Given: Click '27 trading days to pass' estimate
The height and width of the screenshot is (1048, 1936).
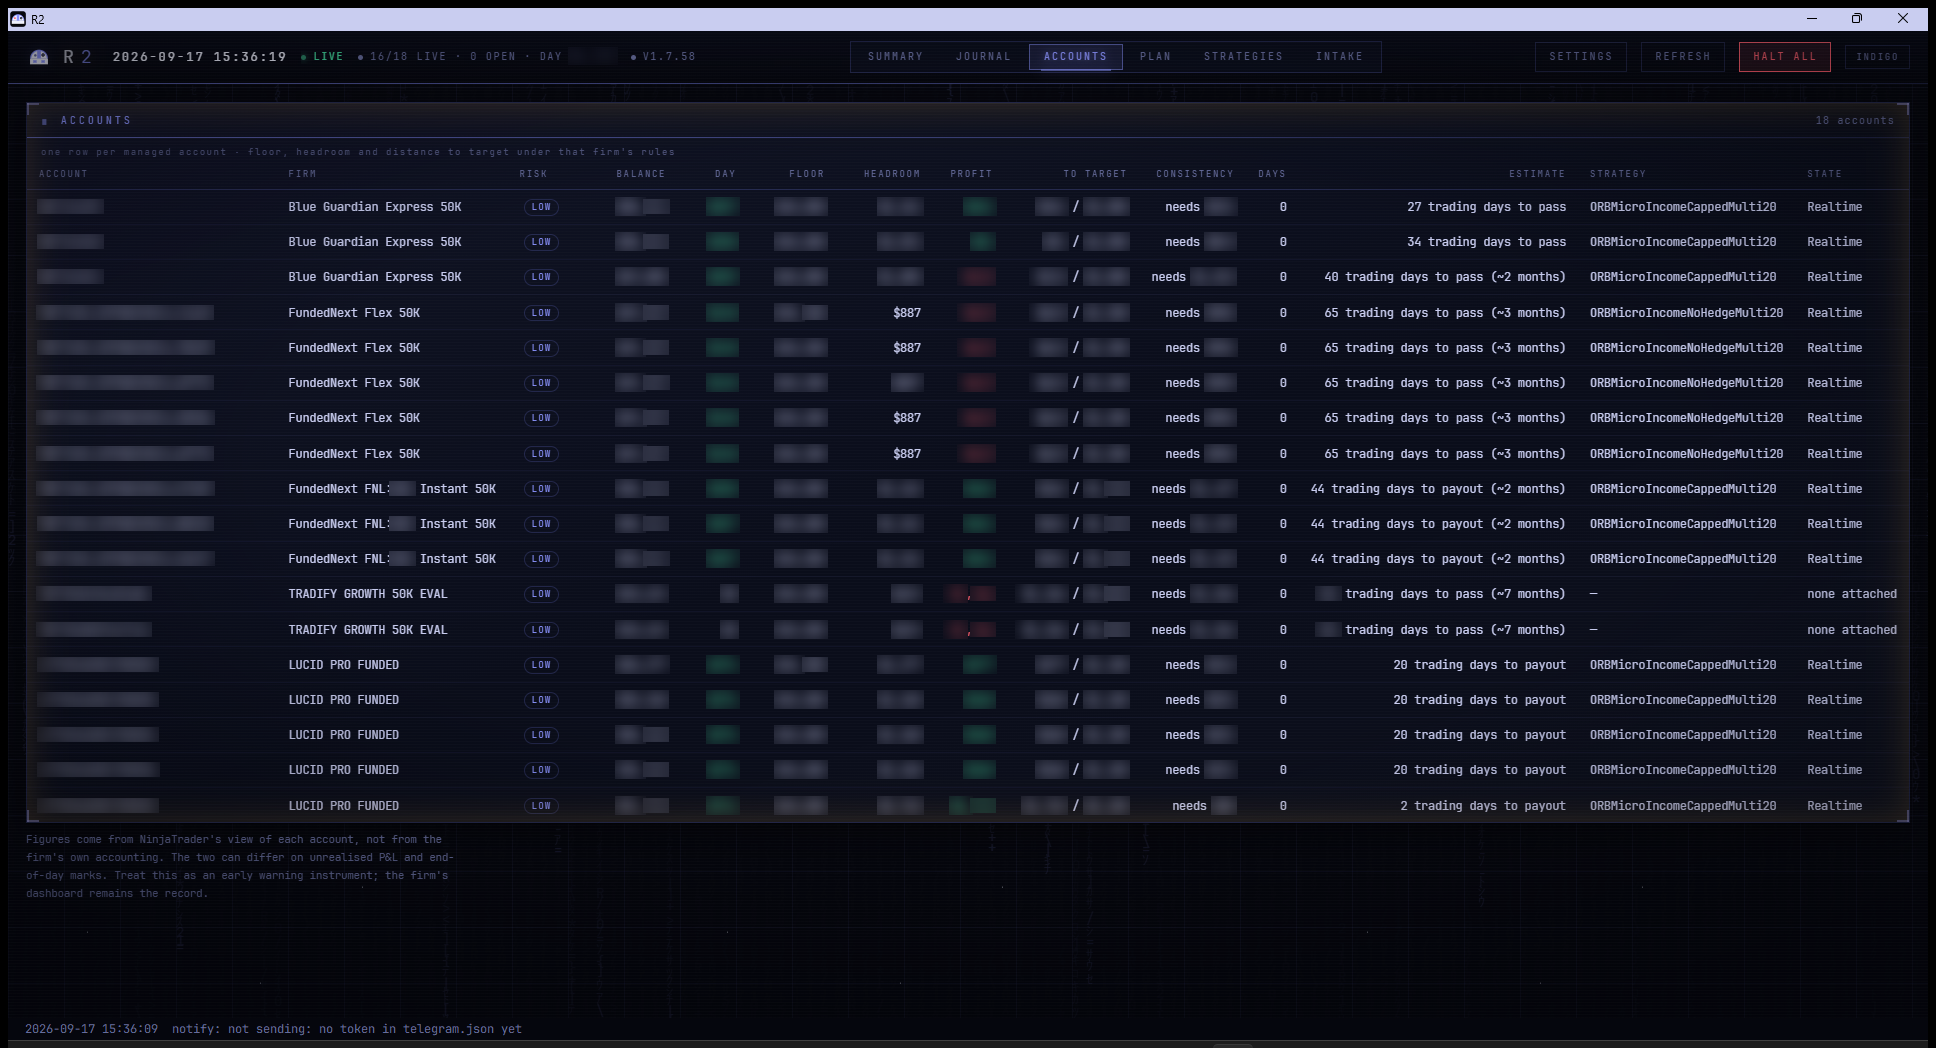Looking at the screenshot, I should pos(1487,207).
